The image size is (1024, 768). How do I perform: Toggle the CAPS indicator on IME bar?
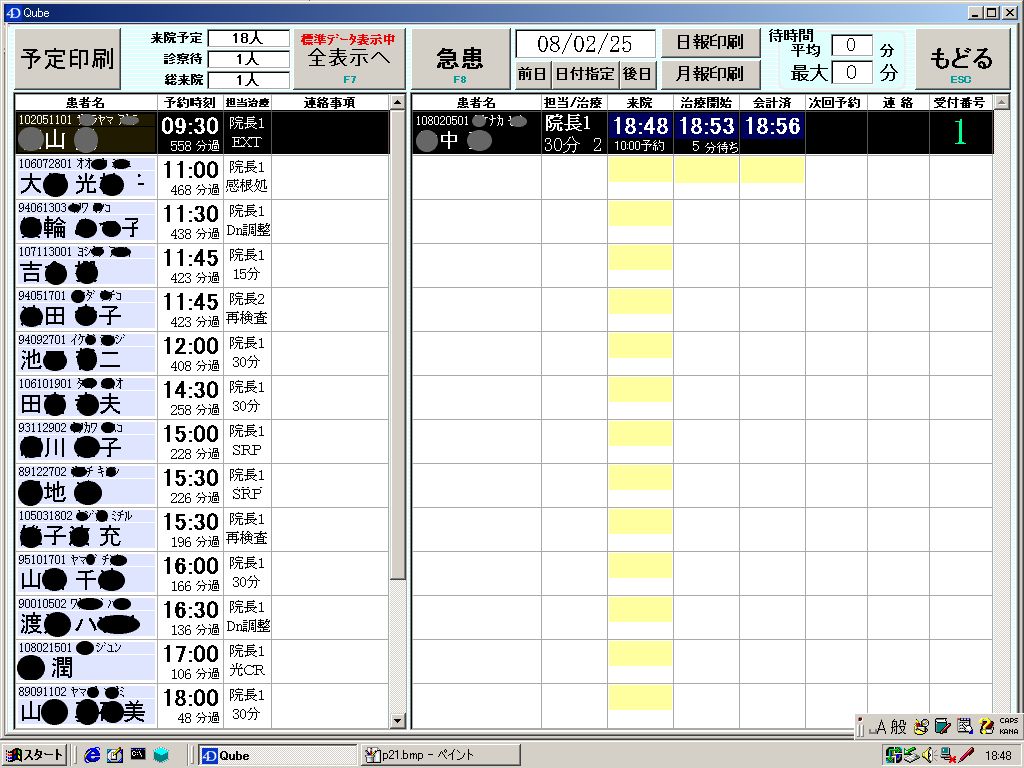tap(1008, 721)
